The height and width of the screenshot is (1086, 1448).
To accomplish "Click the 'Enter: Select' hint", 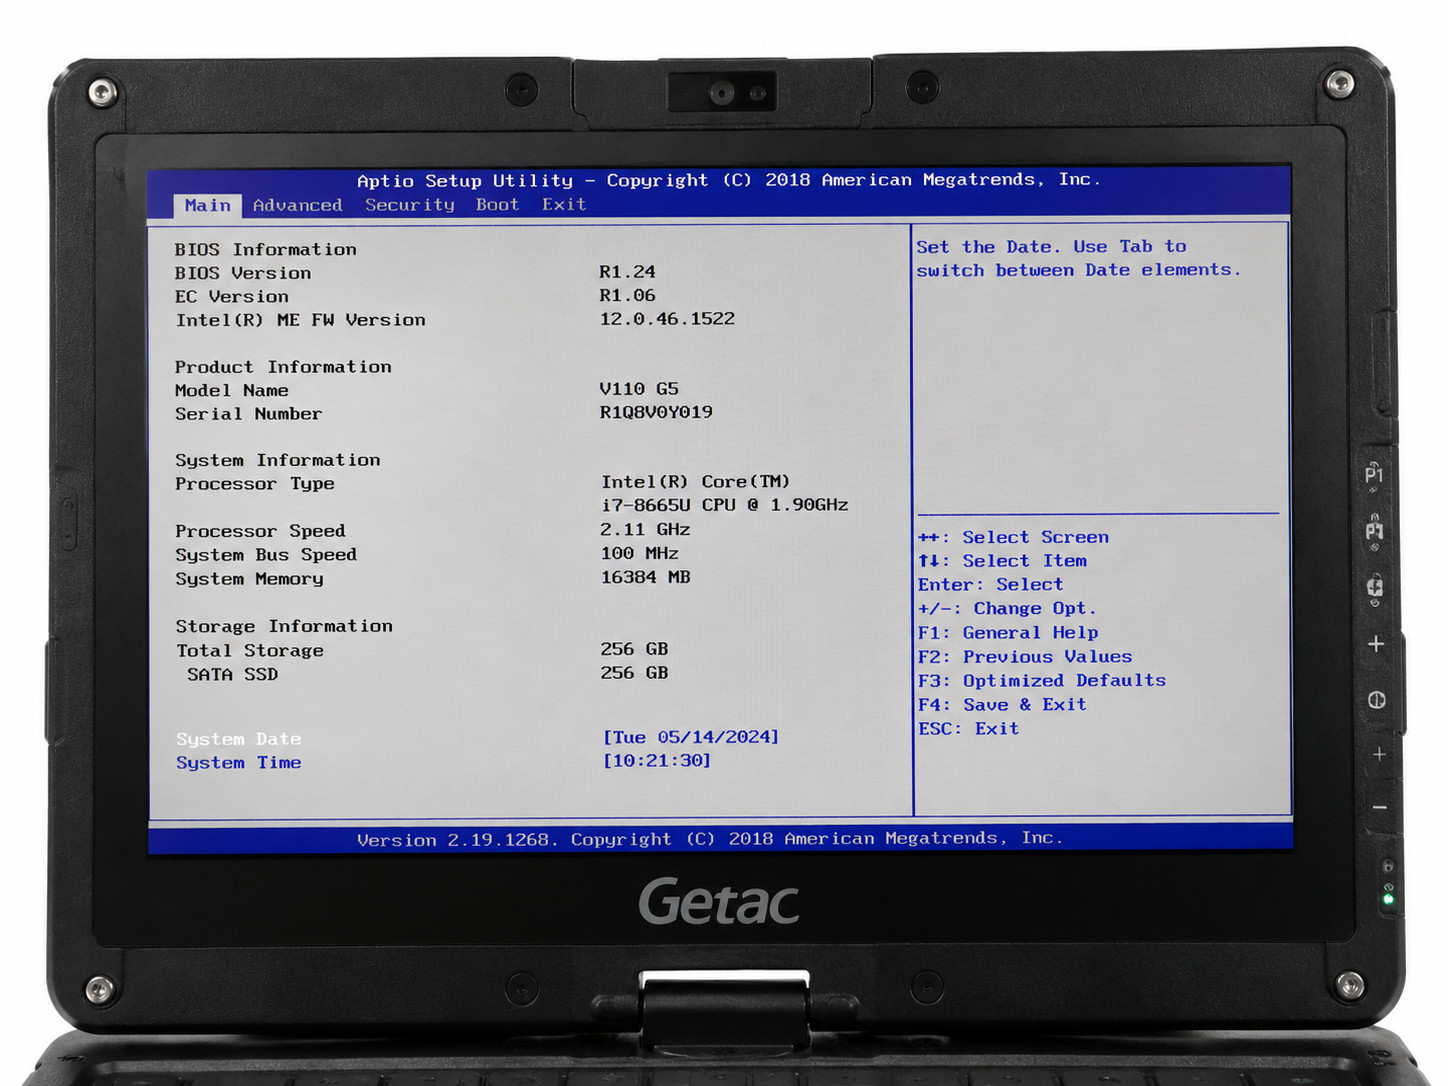I will coord(990,585).
